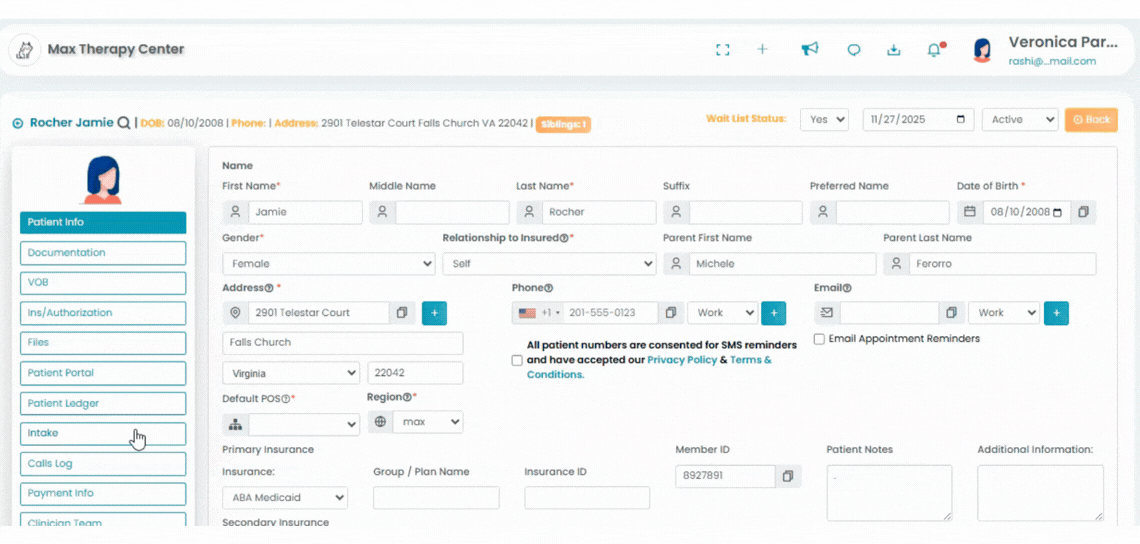Open the chat bubble icon
Image resolution: width=1140 pixels, height=544 pixels.
(x=854, y=49)
